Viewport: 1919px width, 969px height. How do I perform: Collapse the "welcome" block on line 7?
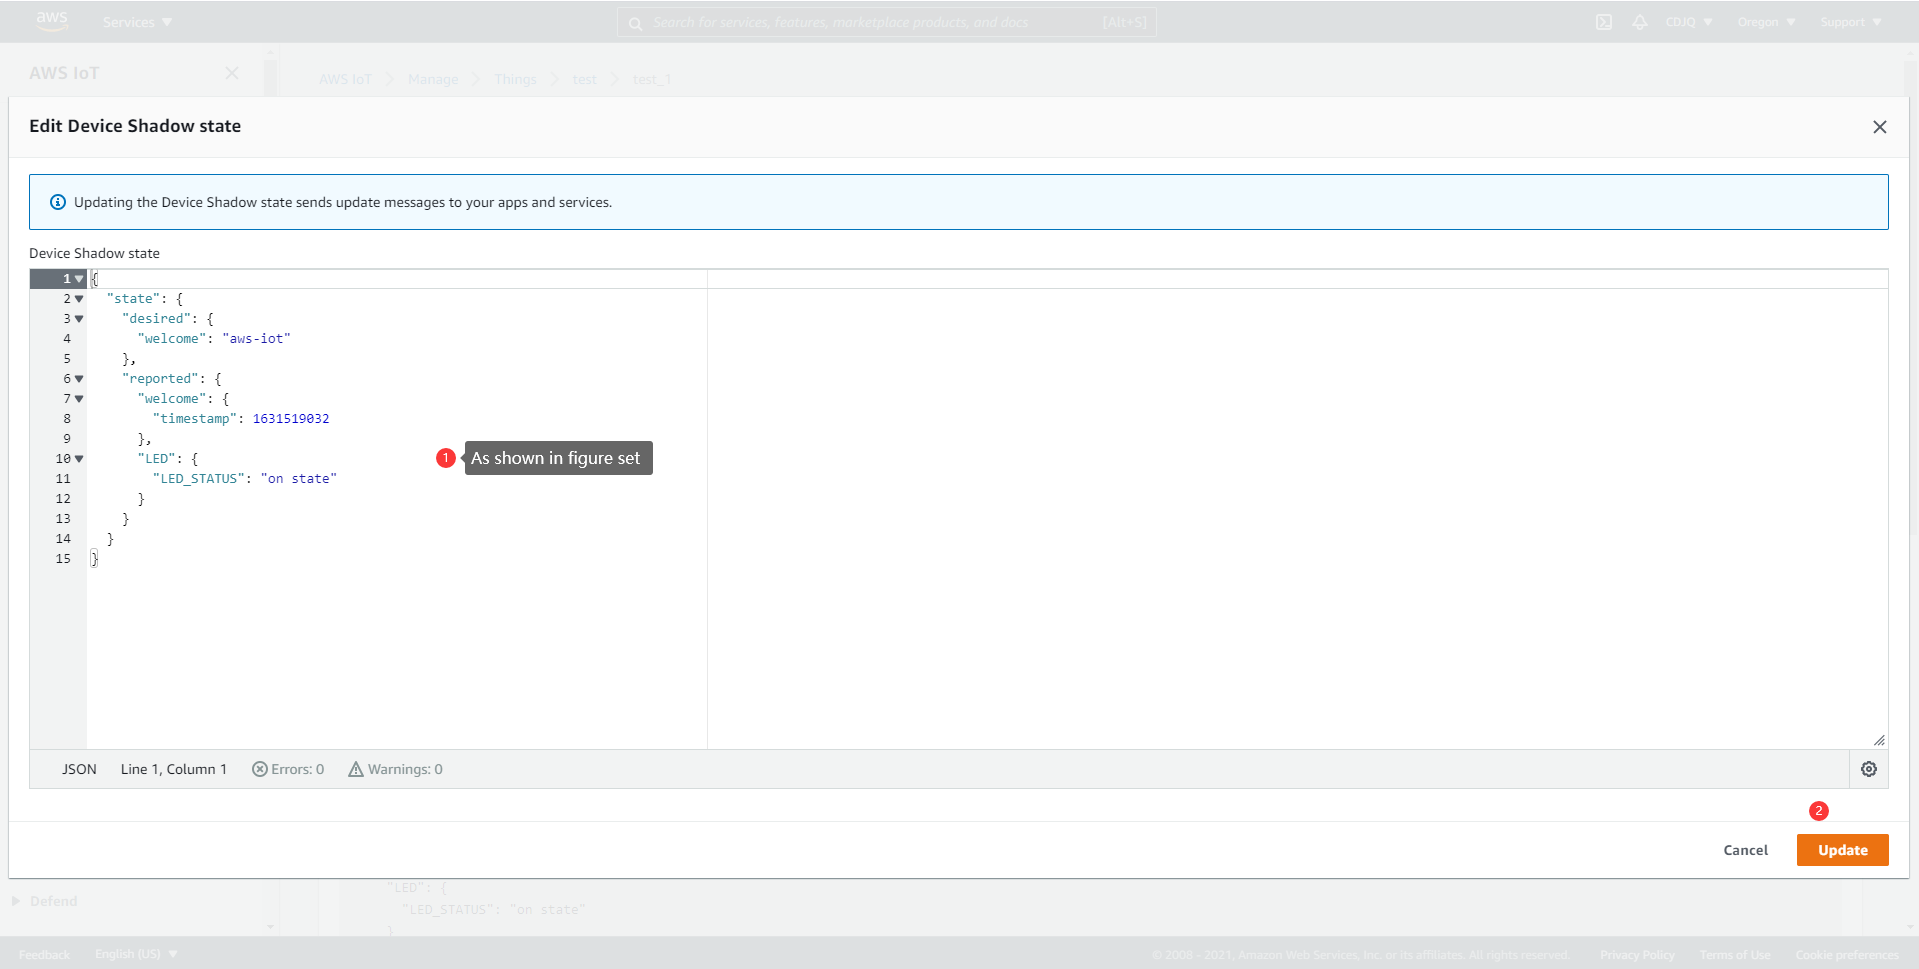point(79,399)
